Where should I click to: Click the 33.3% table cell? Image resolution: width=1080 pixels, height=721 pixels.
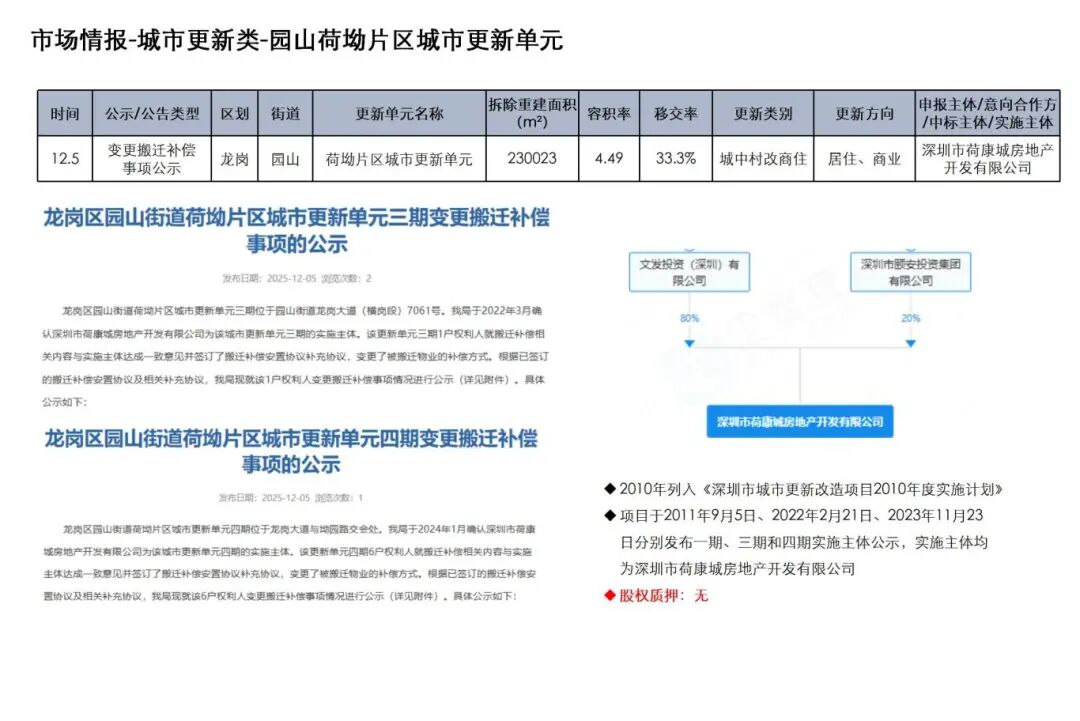pyautogui.click(x=675, y=159)
